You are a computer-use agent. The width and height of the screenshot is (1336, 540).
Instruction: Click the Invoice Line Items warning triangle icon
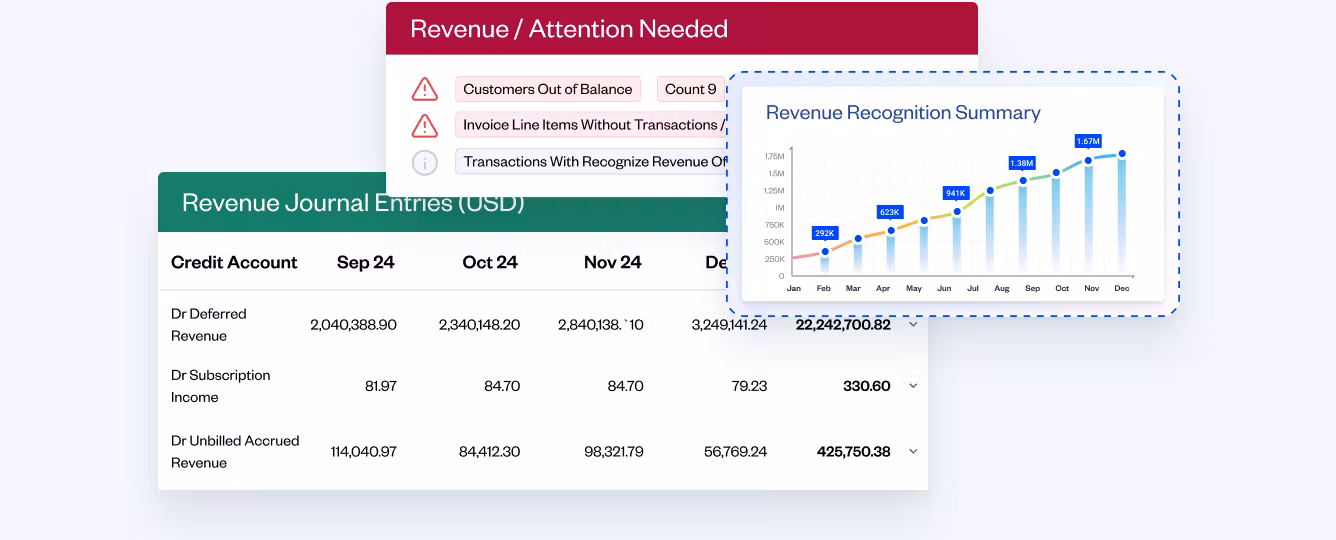425,125
